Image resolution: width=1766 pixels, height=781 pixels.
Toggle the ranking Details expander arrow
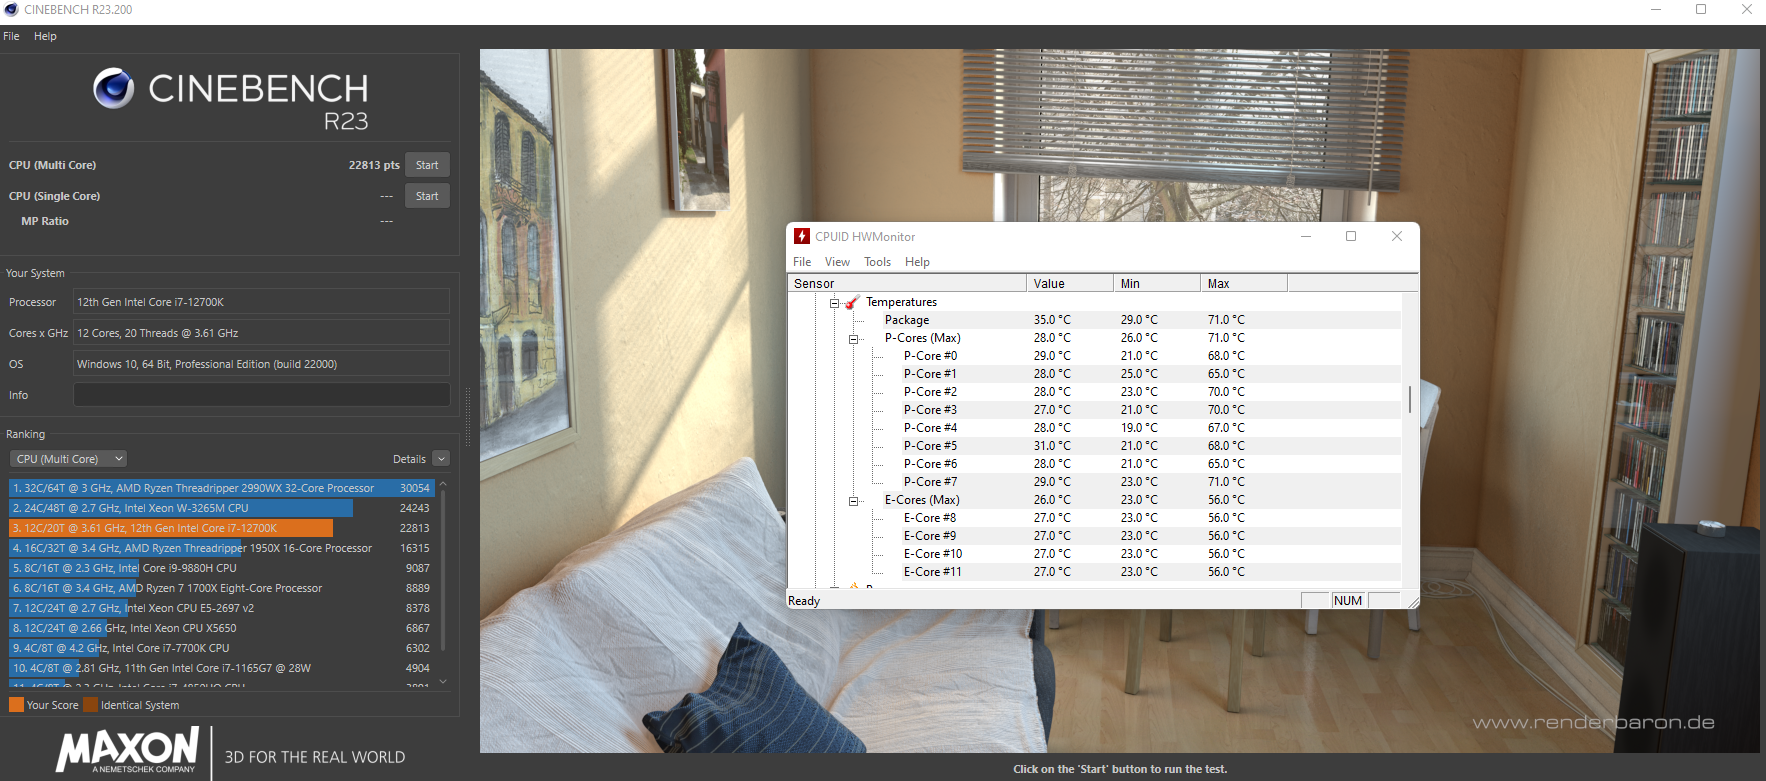pos(441,459)
